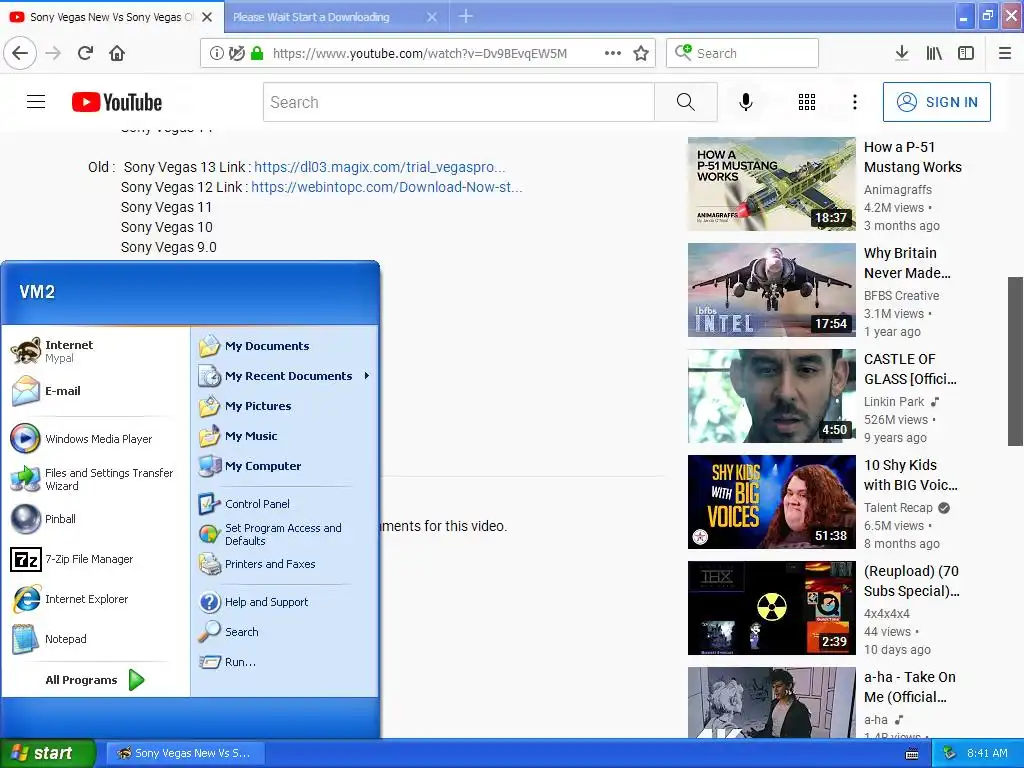
Task: Open the Sony Vegas 13 magix.com link
Action: [379, 167]
